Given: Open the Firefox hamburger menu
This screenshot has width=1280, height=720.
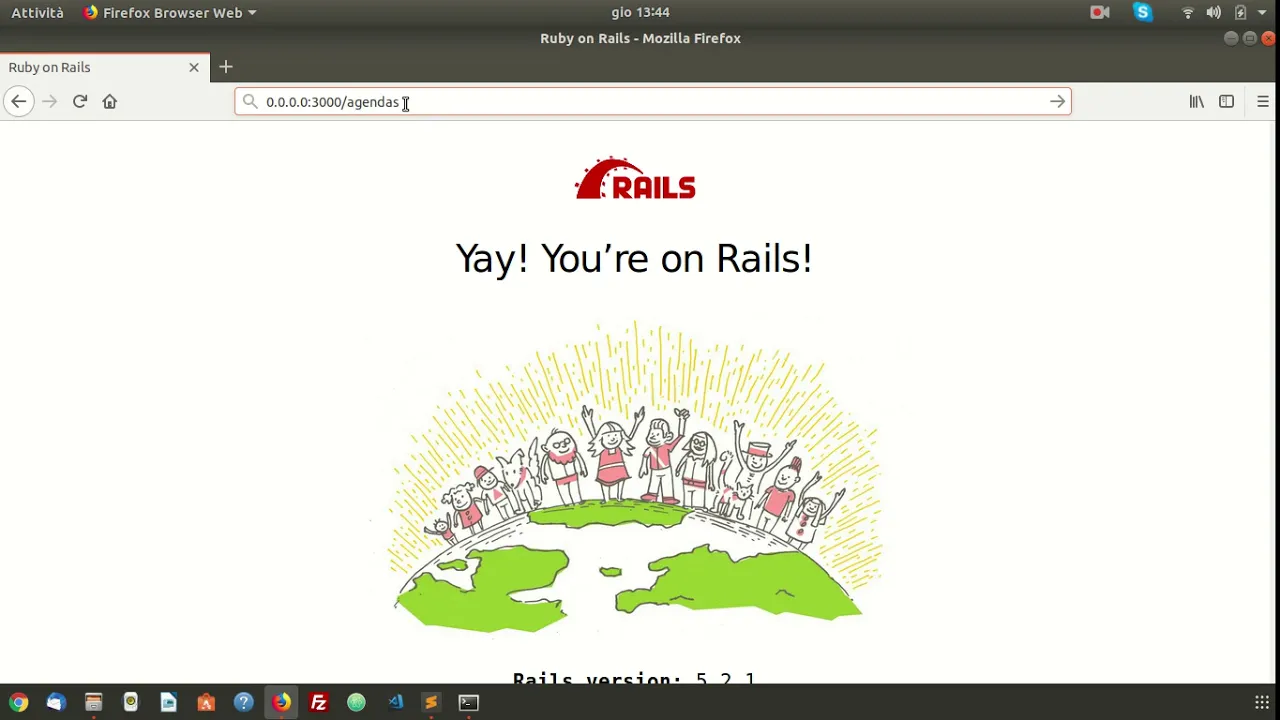Looking at the screenshot, I should point(1263,101).
